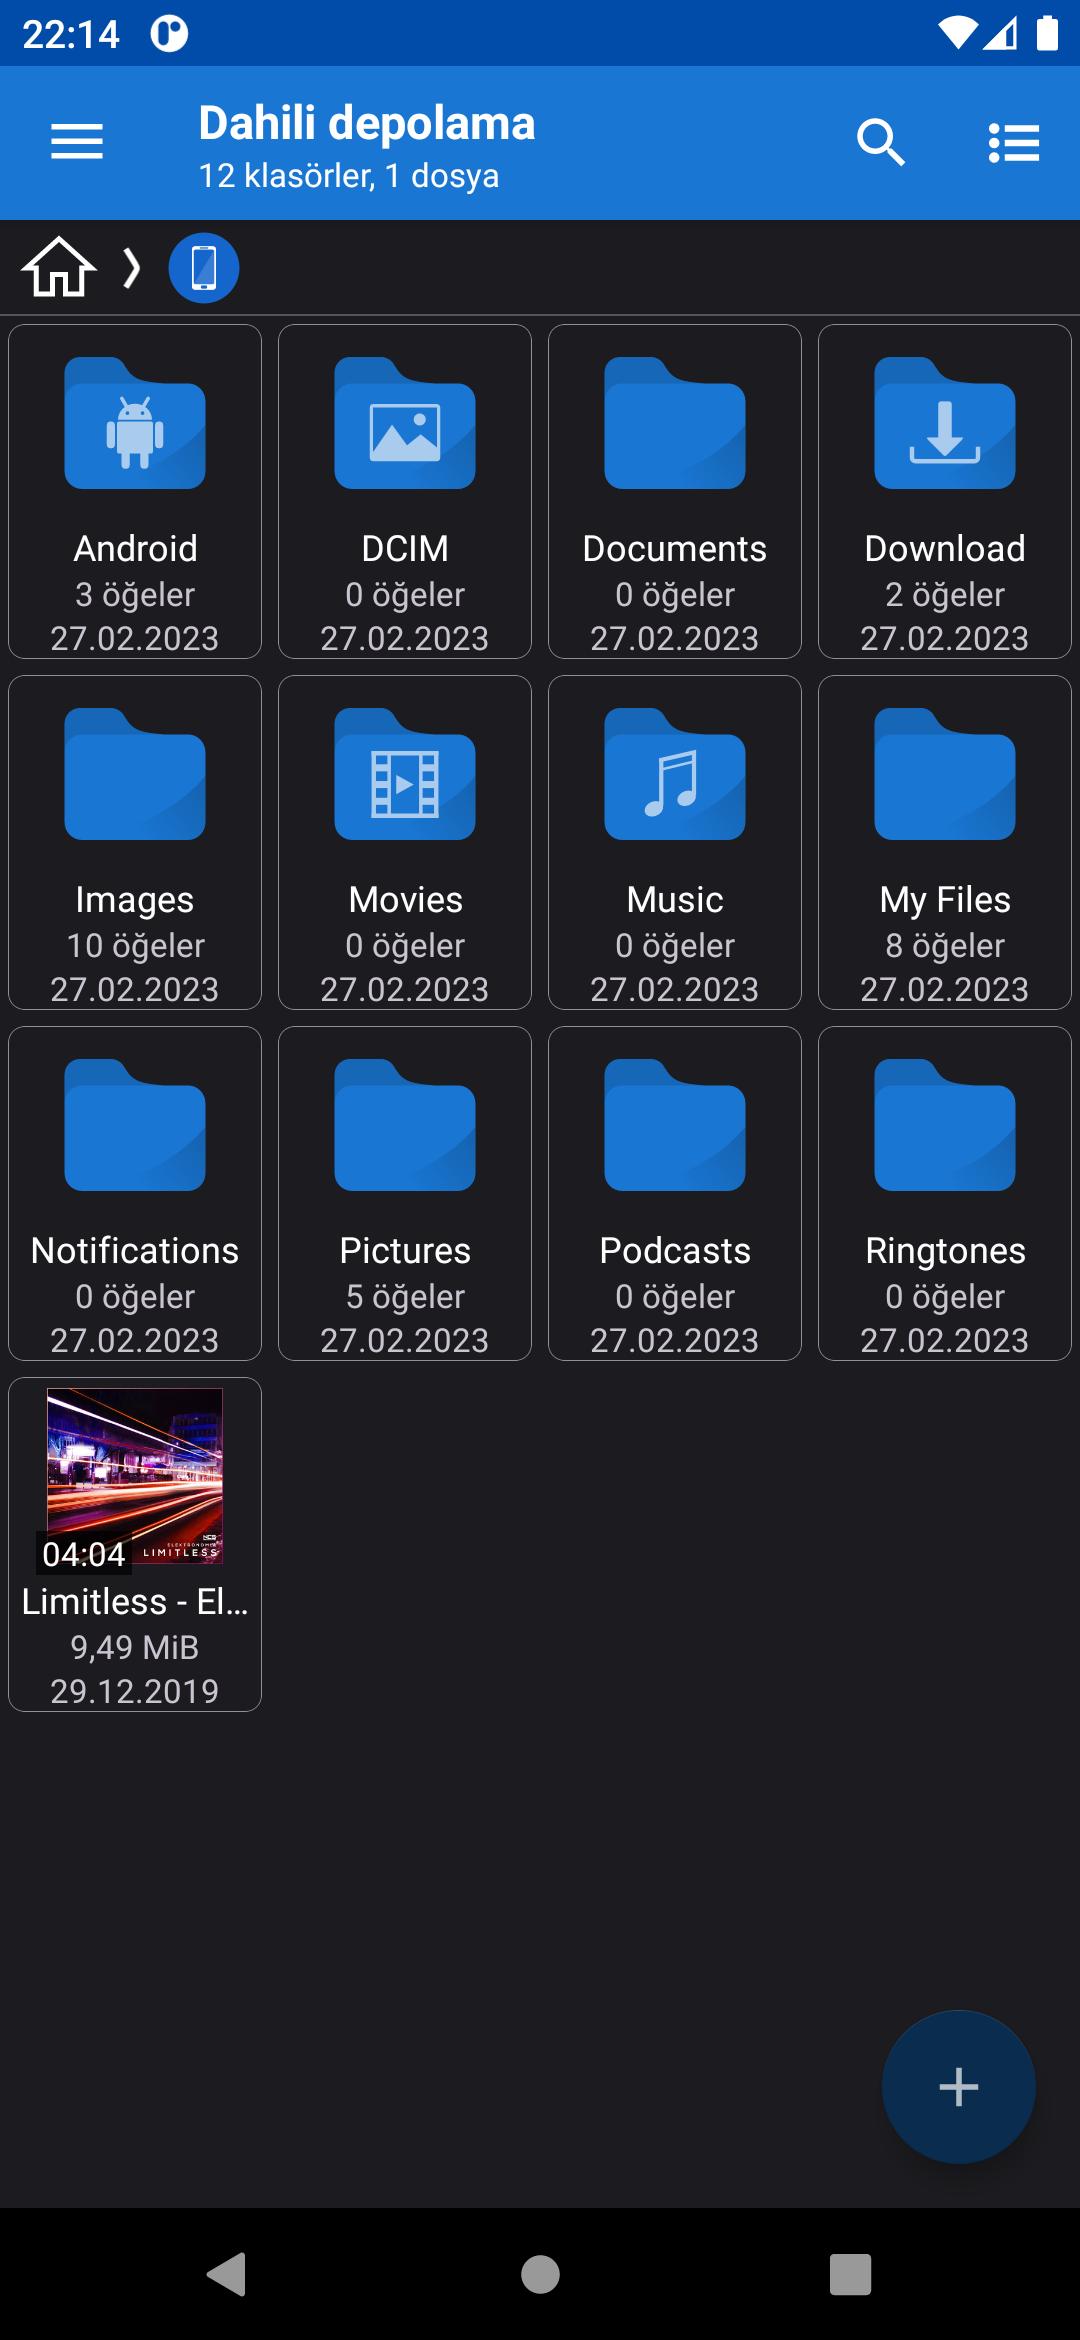Viewport: 1080px width, 2340px height.
Task: Tap the Android recents square button
Action: click(850, 2274)
